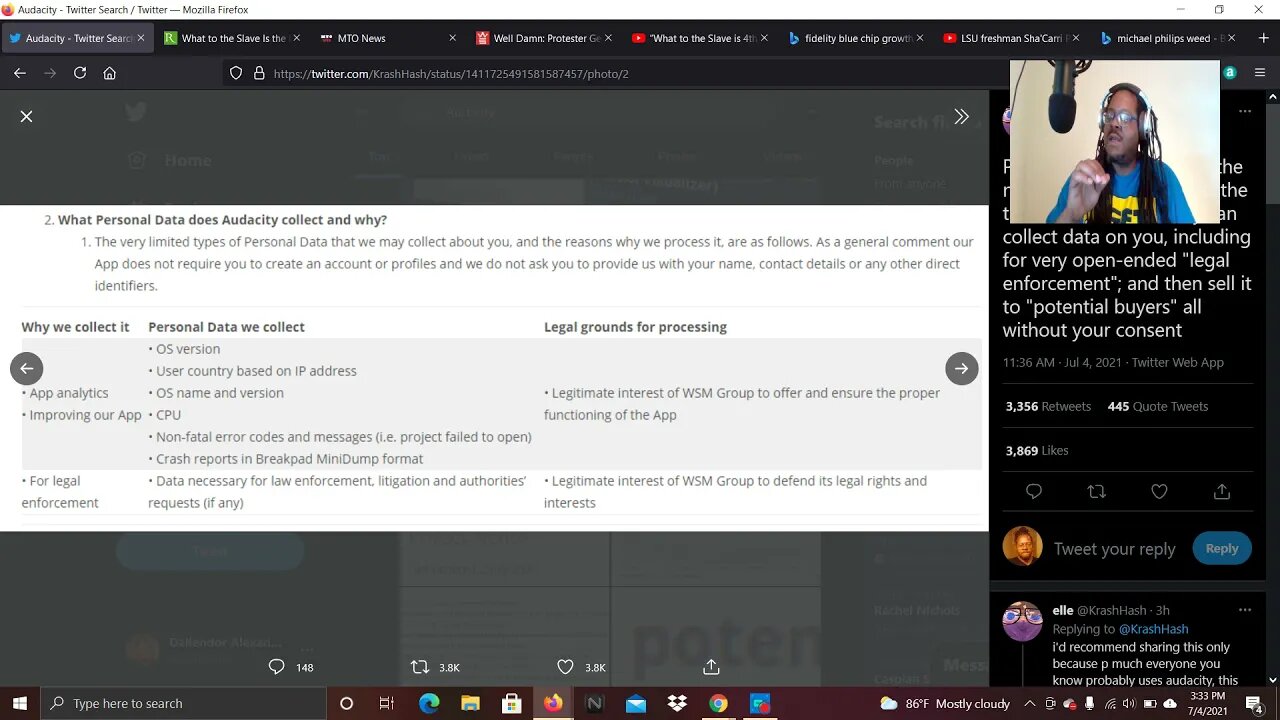Go back in browser history
This screenshot has width=1280, height=720.
pos(20,73)
